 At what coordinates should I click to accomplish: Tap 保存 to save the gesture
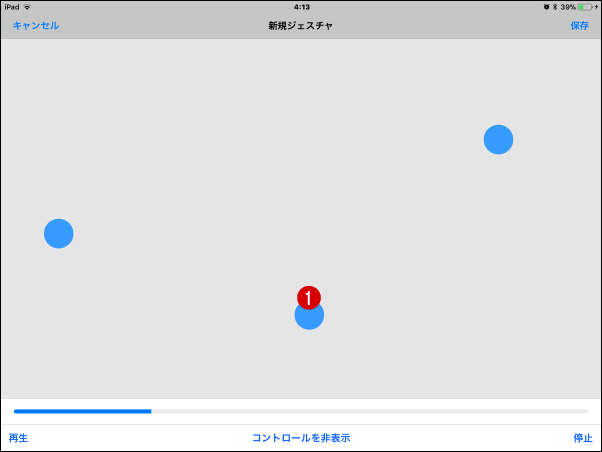pyautogui.click(x=579, y=26)
